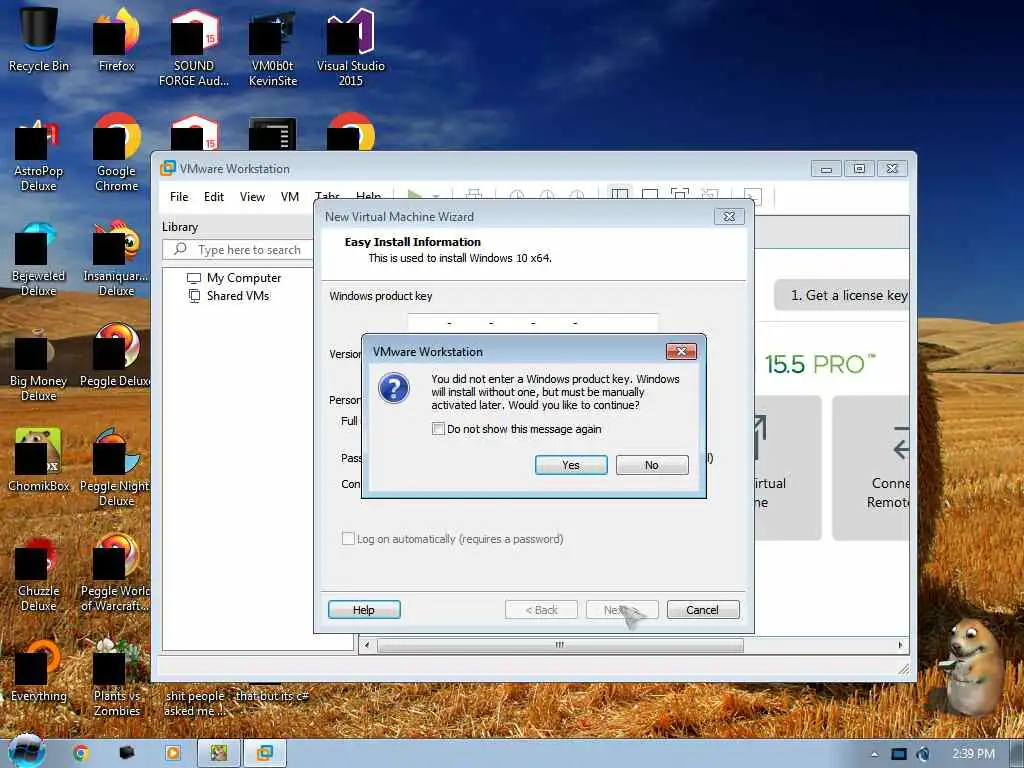Click '1. Get a license key' button

tap(842, 295)
